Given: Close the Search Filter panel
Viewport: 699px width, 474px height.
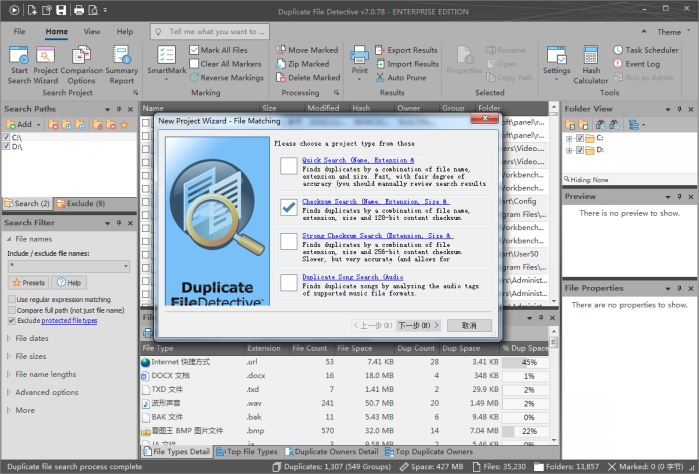Looking at the screenshot, I should (130, 223).
